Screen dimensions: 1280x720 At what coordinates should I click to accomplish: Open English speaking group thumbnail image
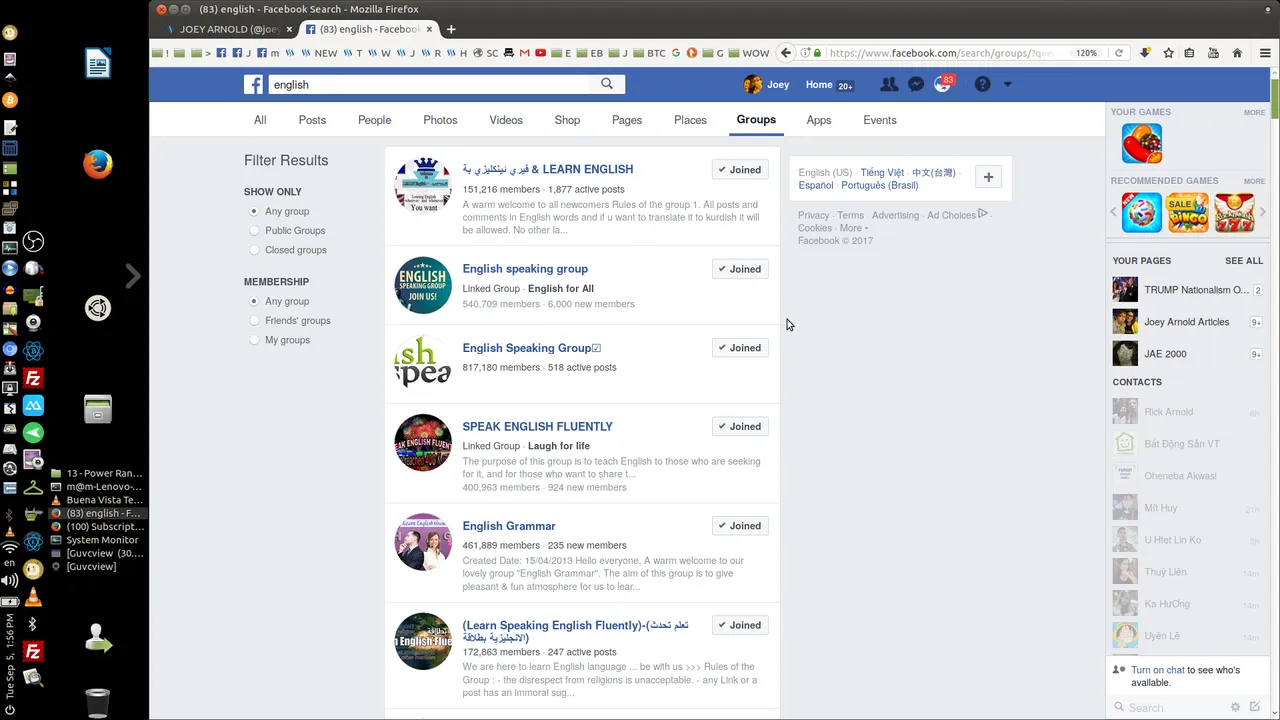423,285
